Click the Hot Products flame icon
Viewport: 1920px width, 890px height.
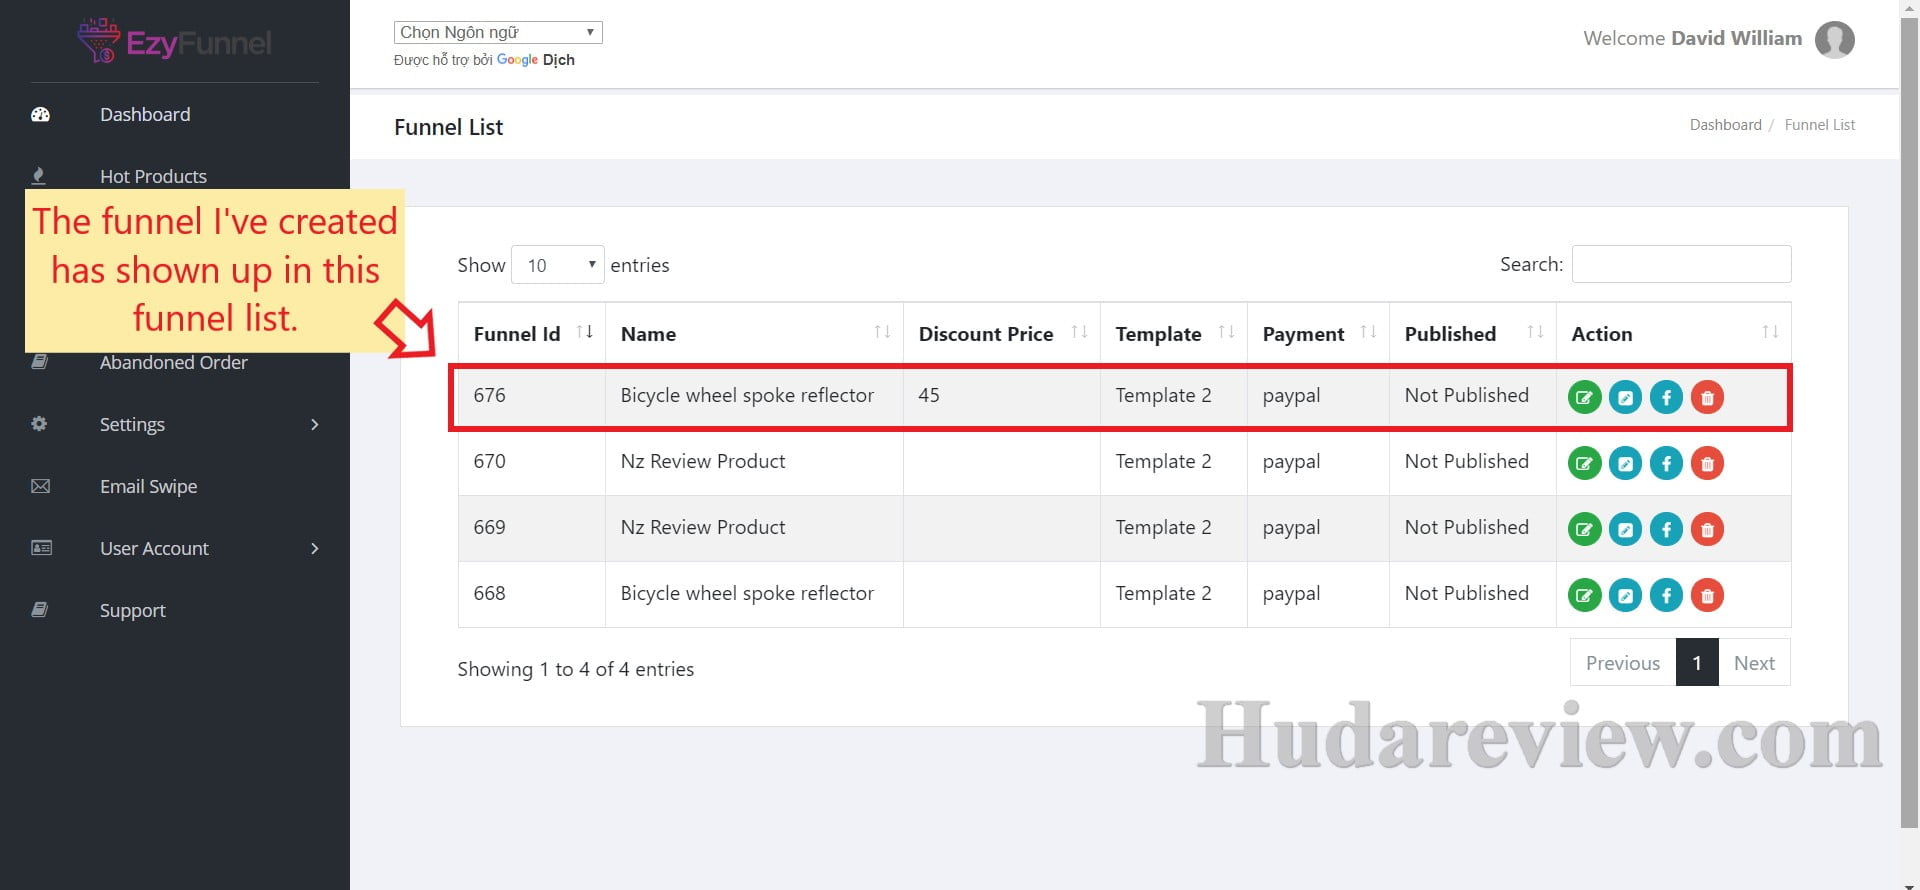39,176
